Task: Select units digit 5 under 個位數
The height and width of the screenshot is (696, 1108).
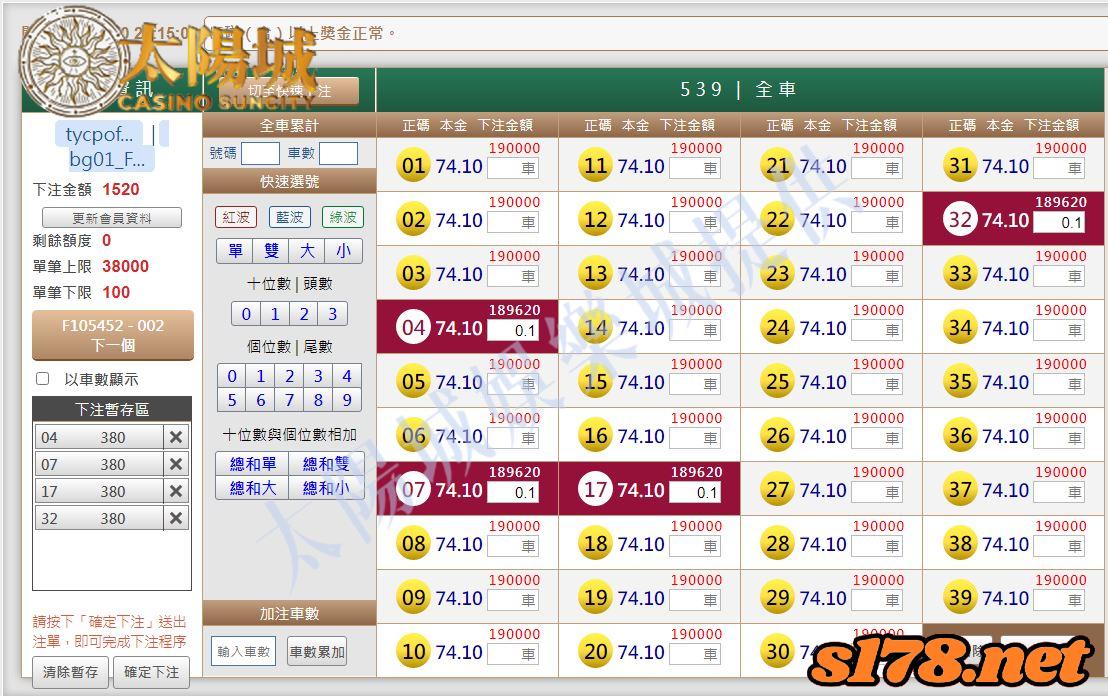Action: tap(232, 400)
